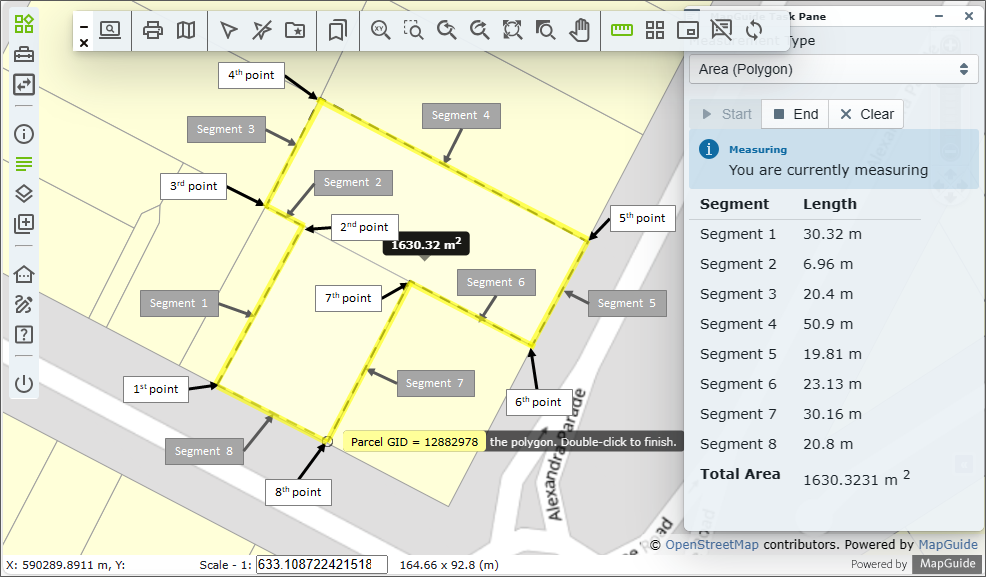Select the pan hand tool

[579, 30]
